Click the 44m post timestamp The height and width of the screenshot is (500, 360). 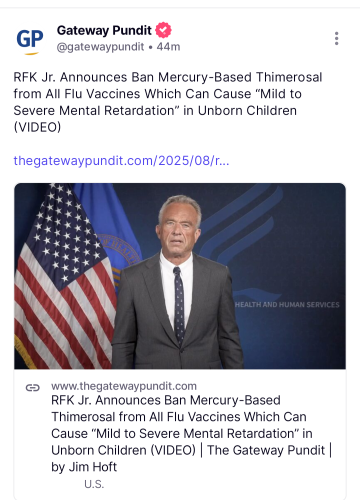click(168, 47)
